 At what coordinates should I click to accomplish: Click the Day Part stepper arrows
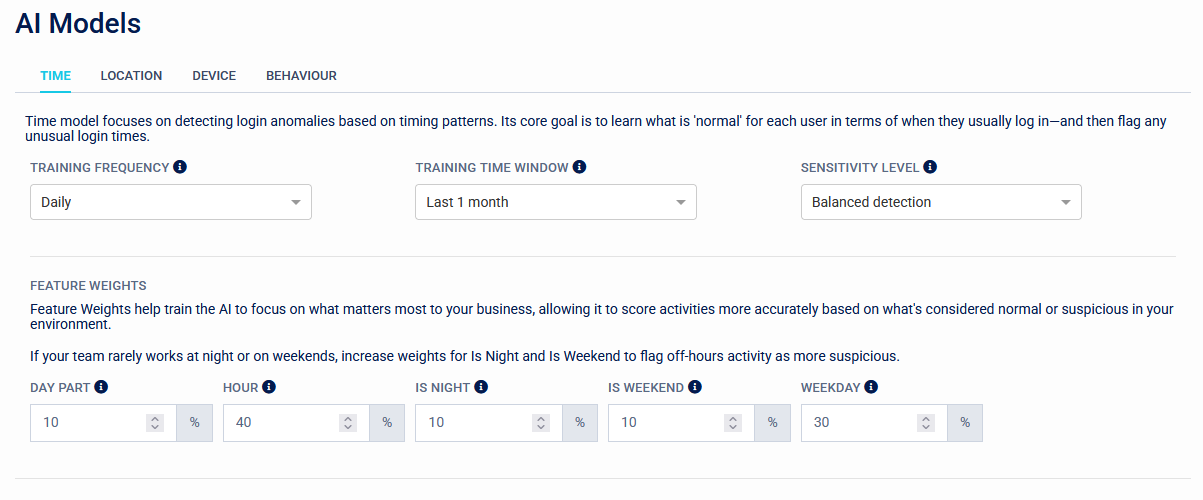[x=155, y=423]
